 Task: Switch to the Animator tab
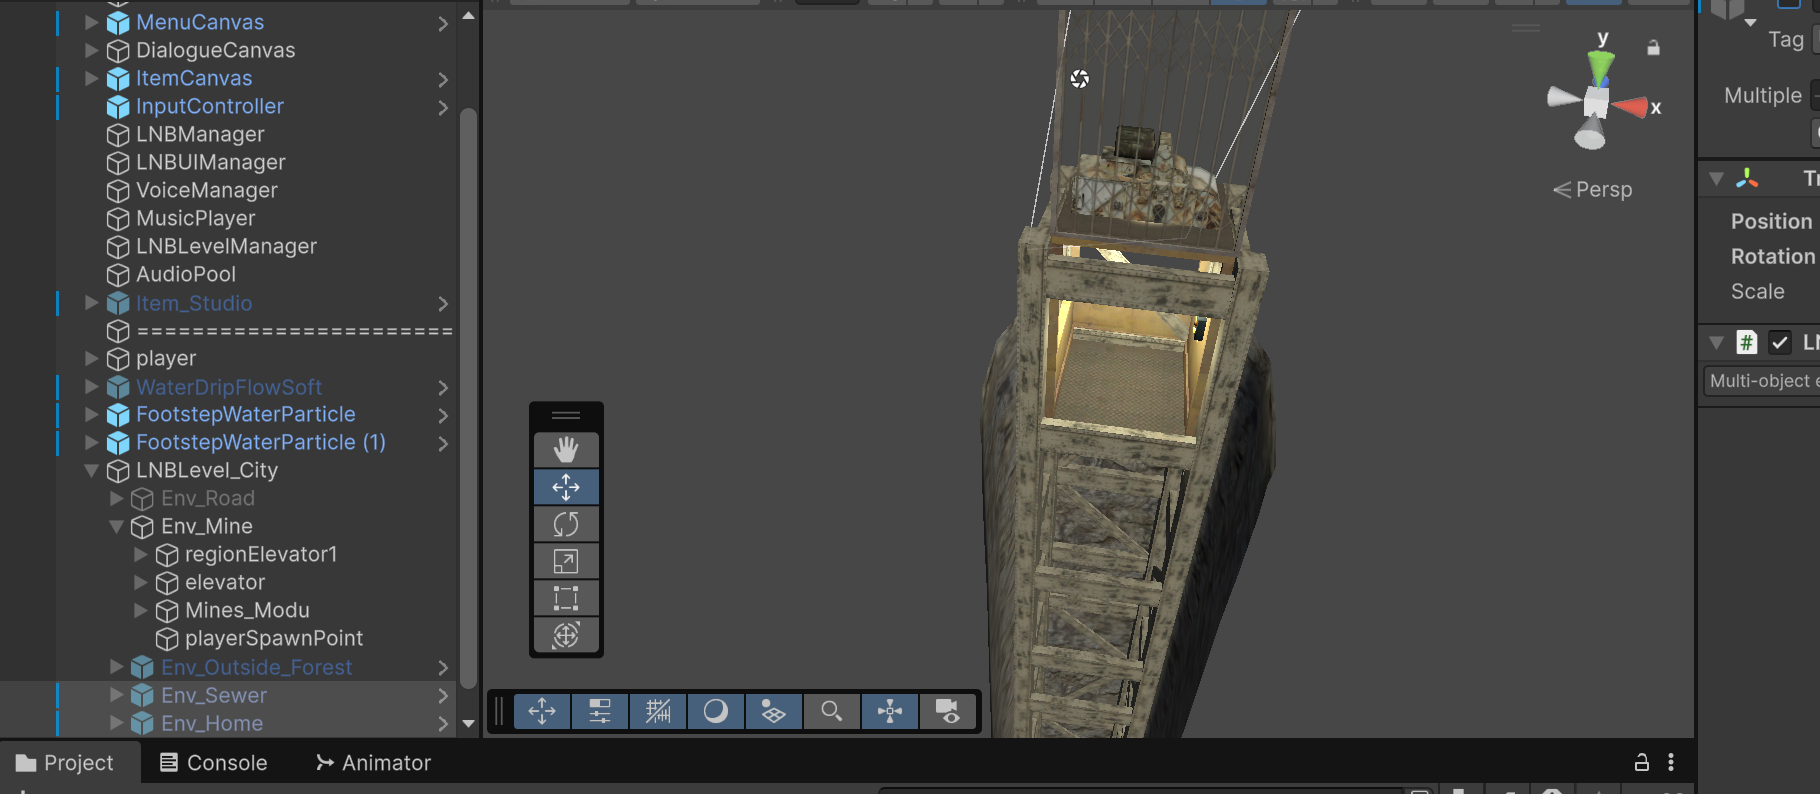(373, 763)
